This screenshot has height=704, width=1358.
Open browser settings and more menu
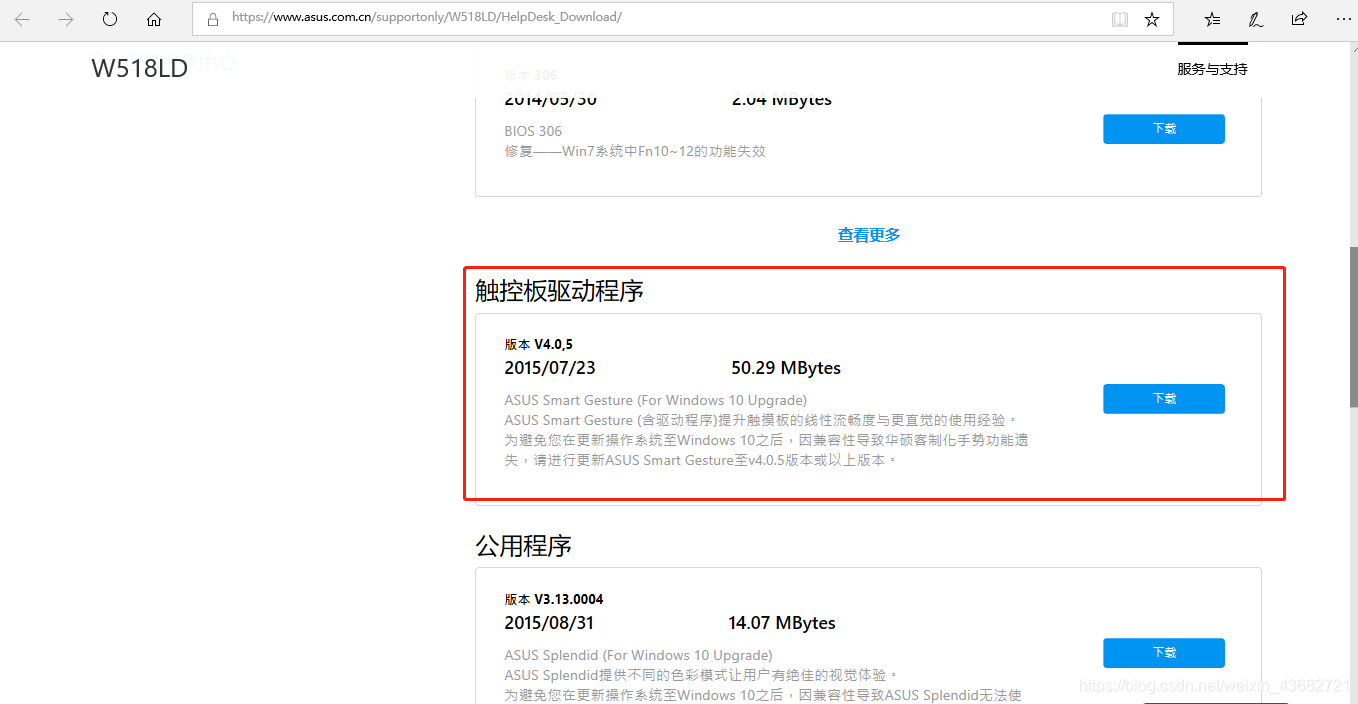(x=1342, y=19)
